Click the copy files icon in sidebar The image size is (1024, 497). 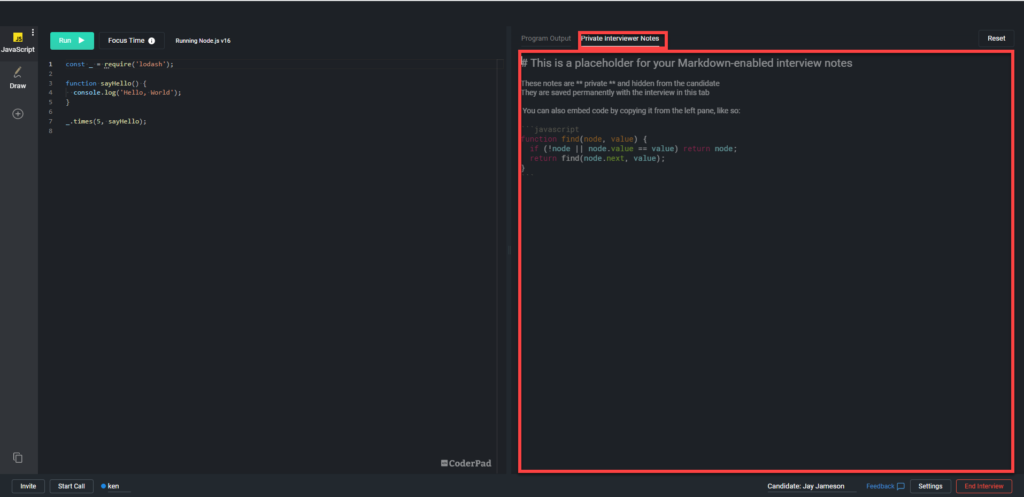click(18, 458)
